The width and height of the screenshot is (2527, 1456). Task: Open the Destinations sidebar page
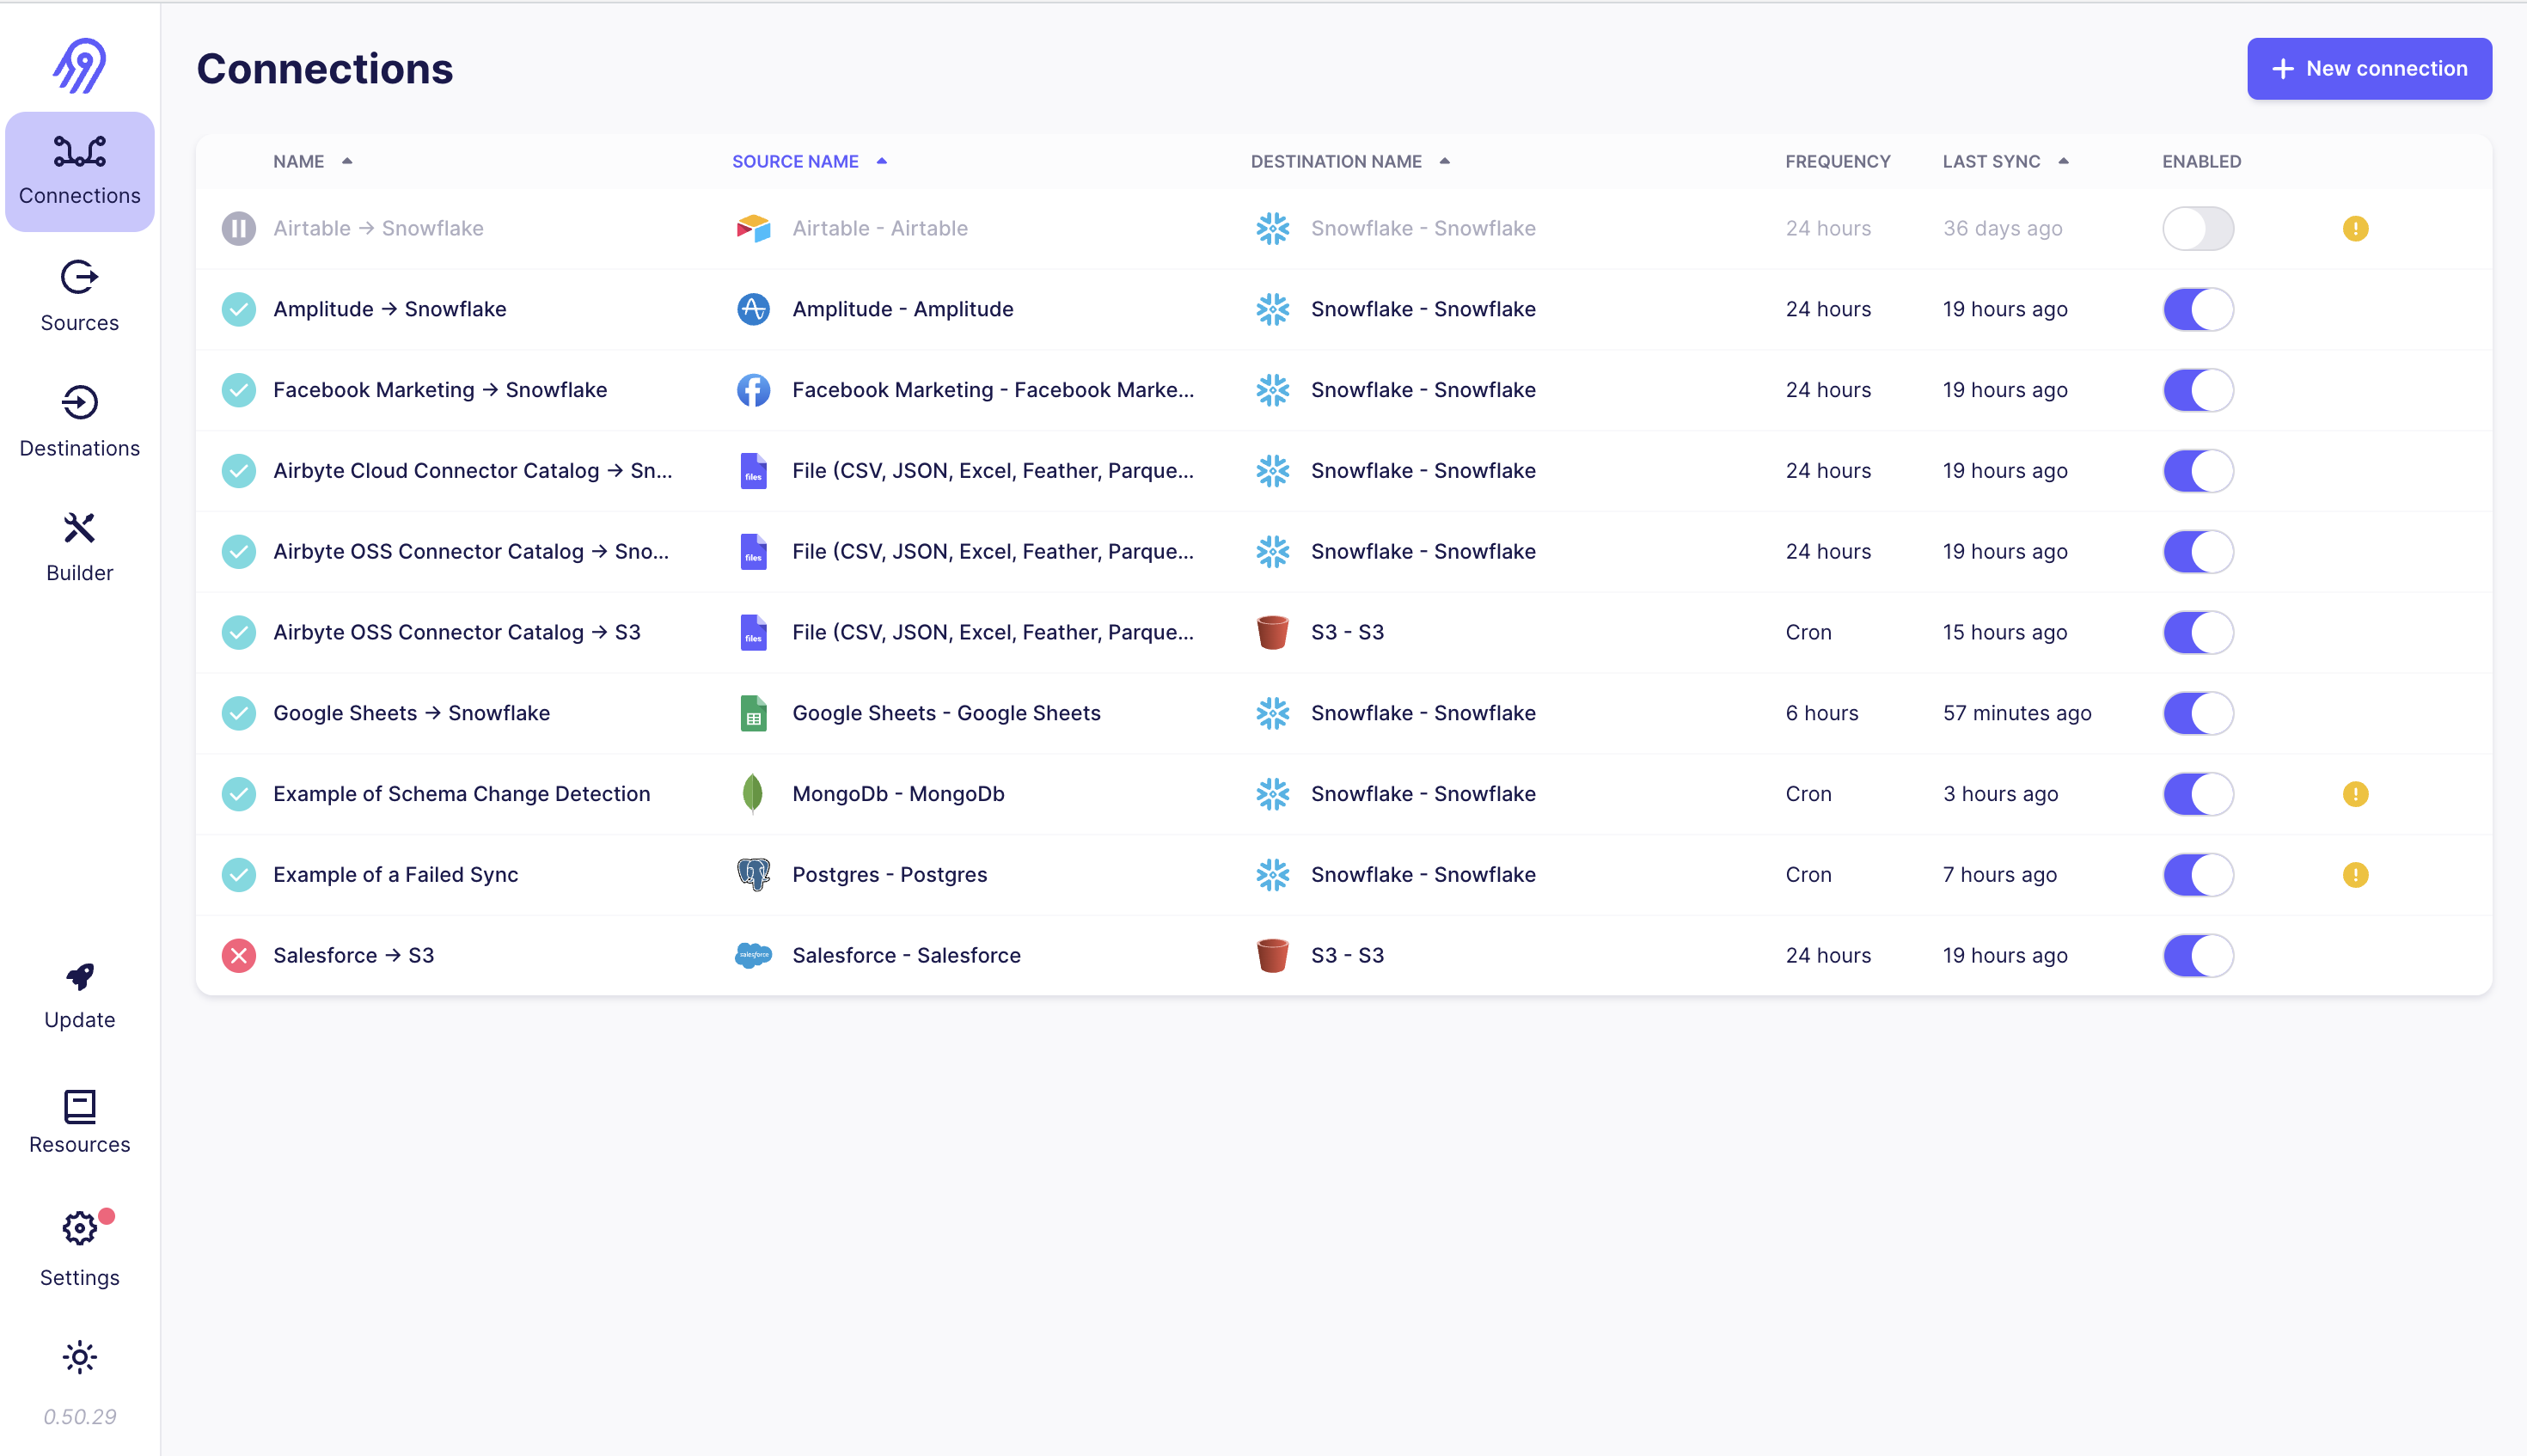[80, 422]
